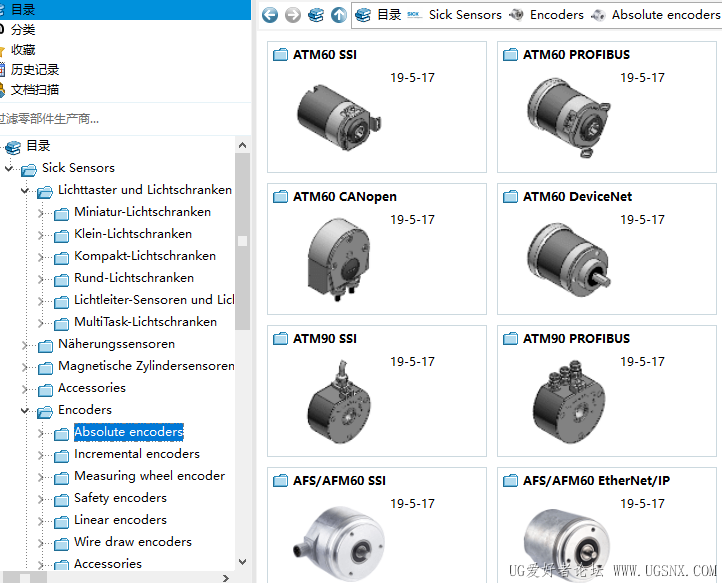This screenshot has height=583, width=722.
Task: Click the Wire draw encoders folder icon
Action: point(61,544)
